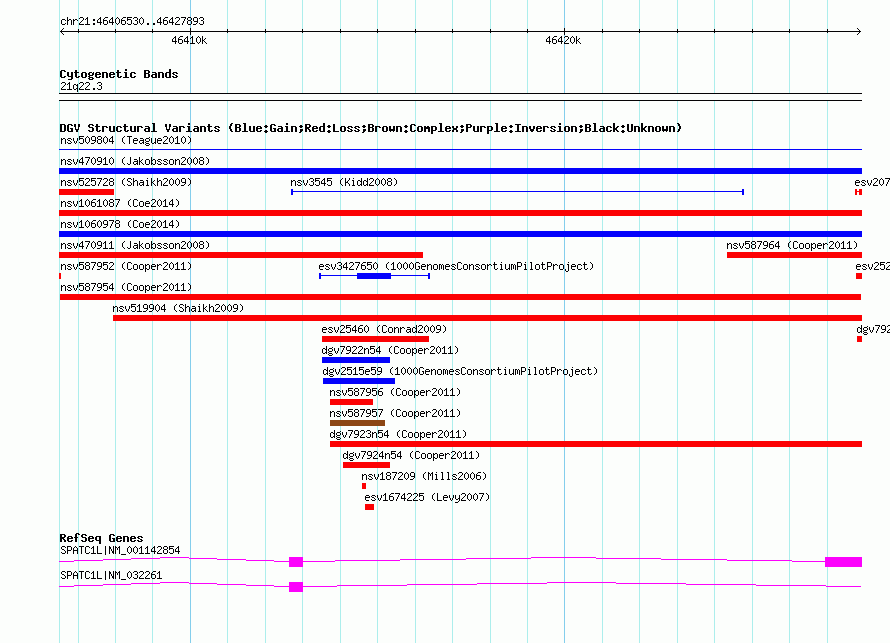
Task: Click the thick blue block of esv3427650
Action: click(x=374, y=276)
